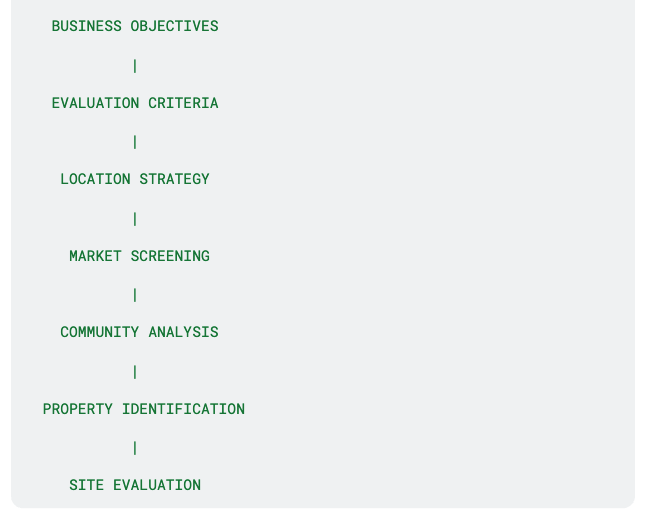Select the SCREENING text

(x=170, y=256)
